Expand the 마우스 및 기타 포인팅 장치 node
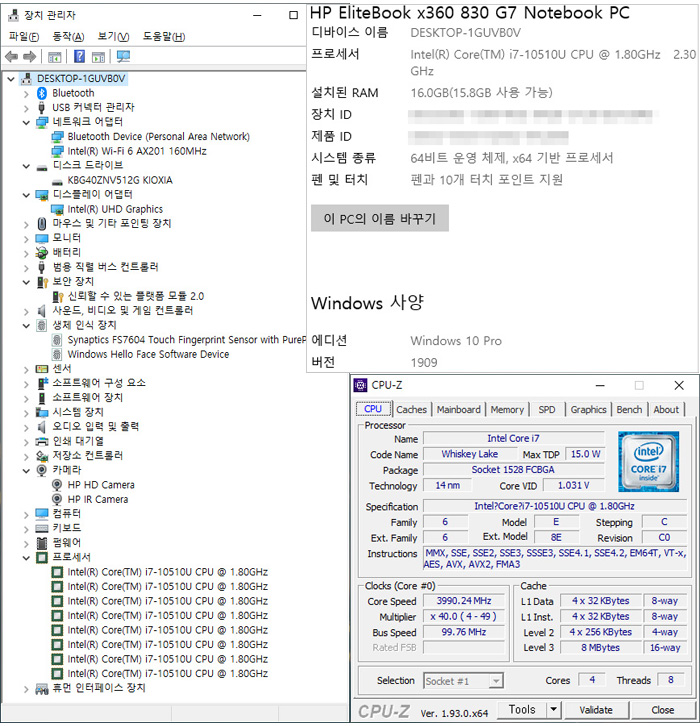This screenshot has height=726, width=700. [26, 225]
